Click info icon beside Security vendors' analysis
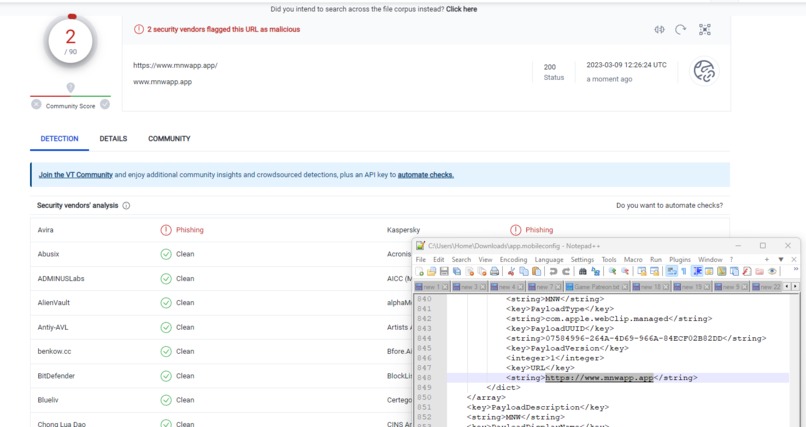This screenshot has height=427, width=806. [126, 206]
